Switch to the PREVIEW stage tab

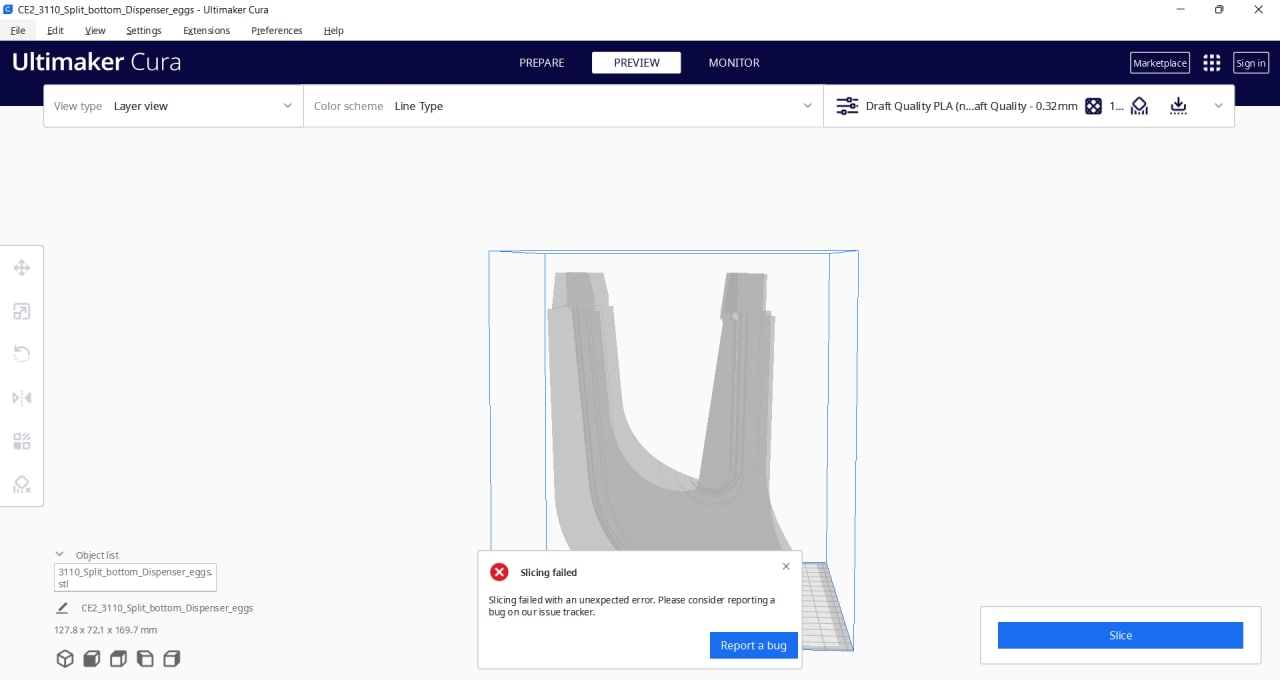[x=636, y=63]
